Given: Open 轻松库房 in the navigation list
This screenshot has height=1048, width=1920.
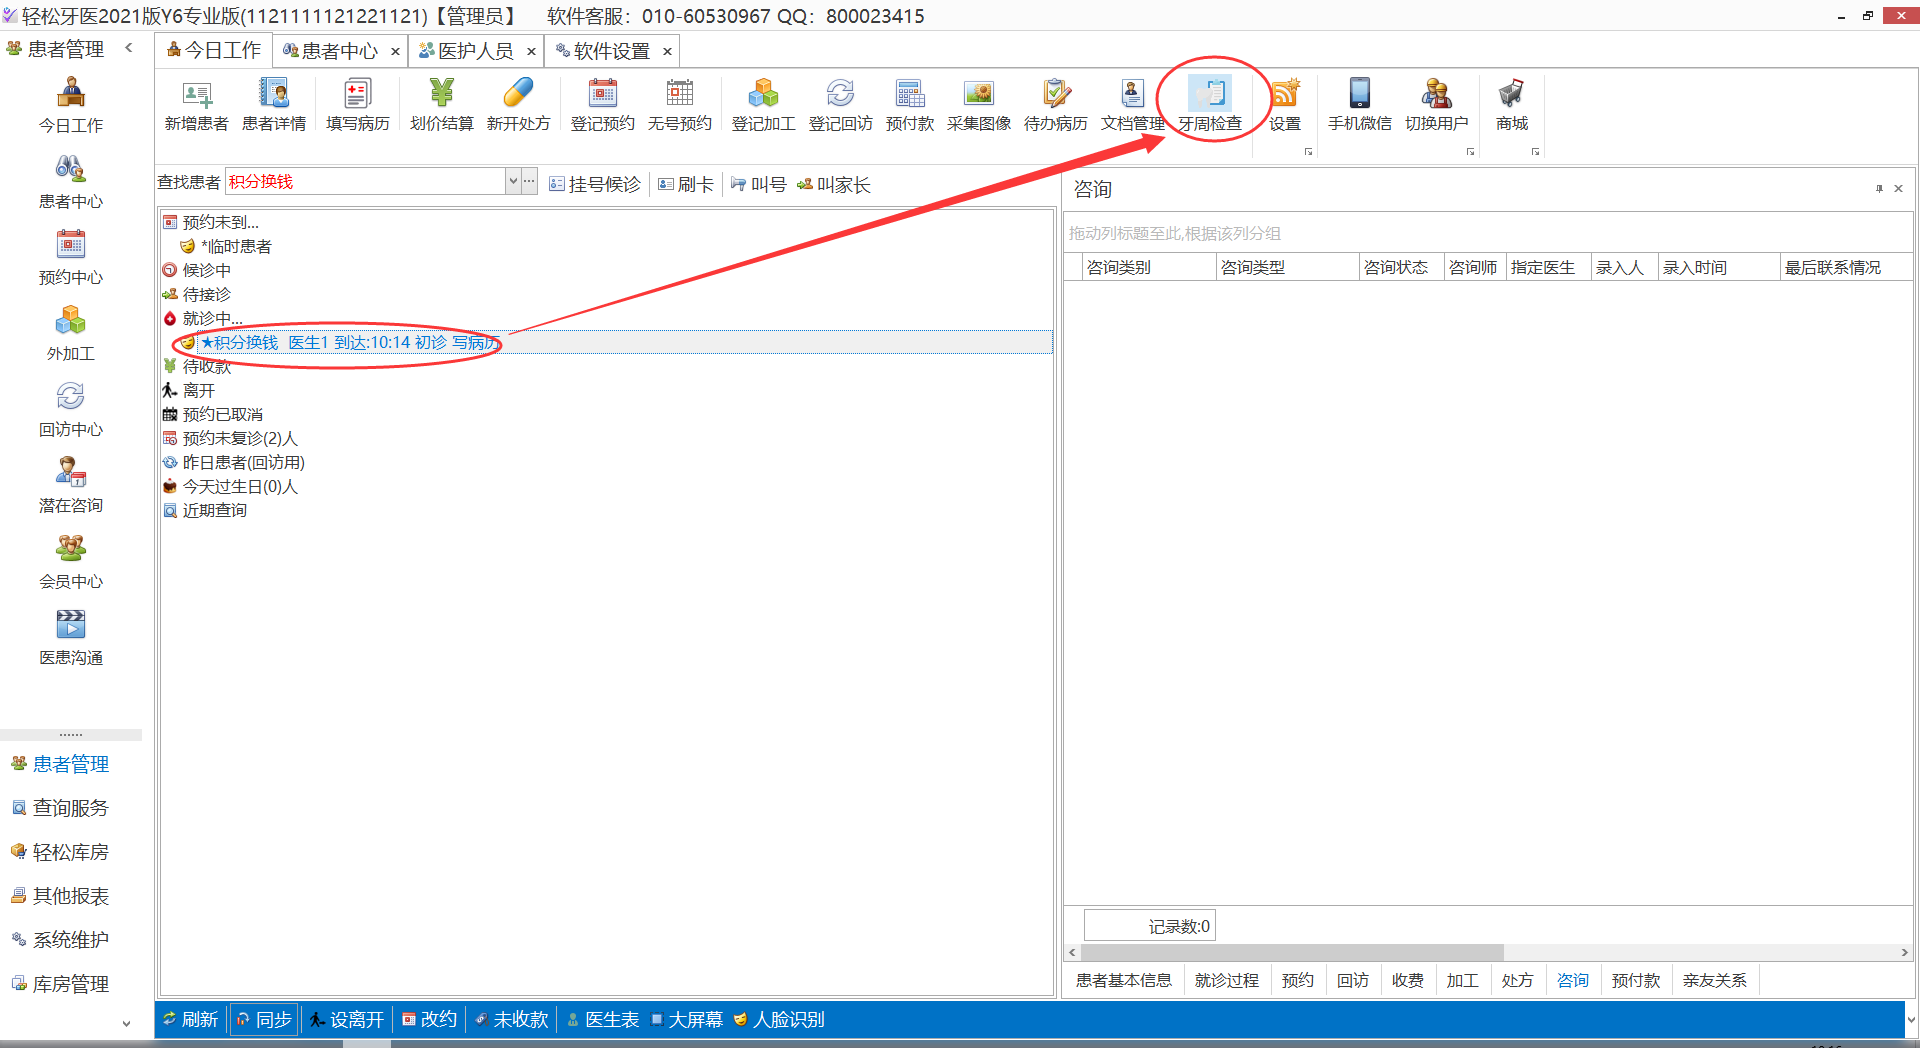Looking at the screenshot, I should 60,852.
